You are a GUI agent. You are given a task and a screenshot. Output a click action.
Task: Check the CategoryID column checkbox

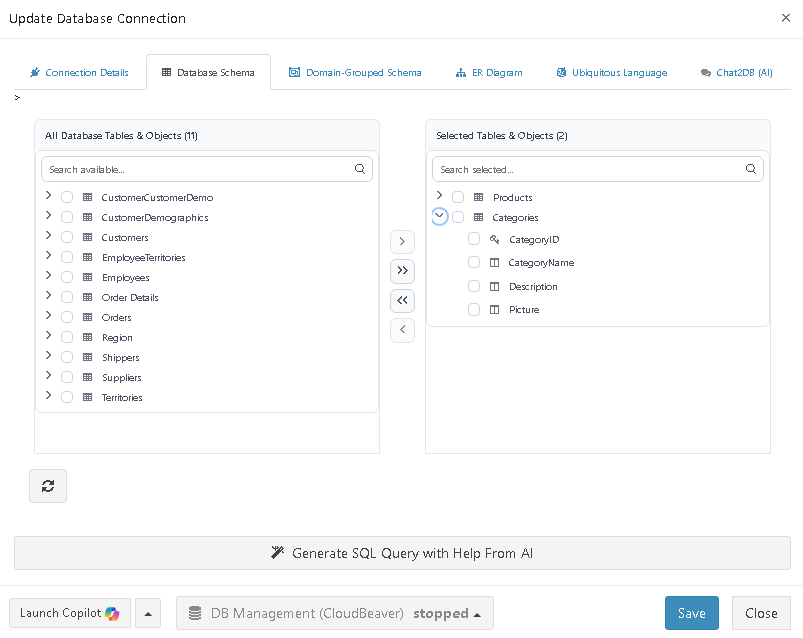click(474, 239)
